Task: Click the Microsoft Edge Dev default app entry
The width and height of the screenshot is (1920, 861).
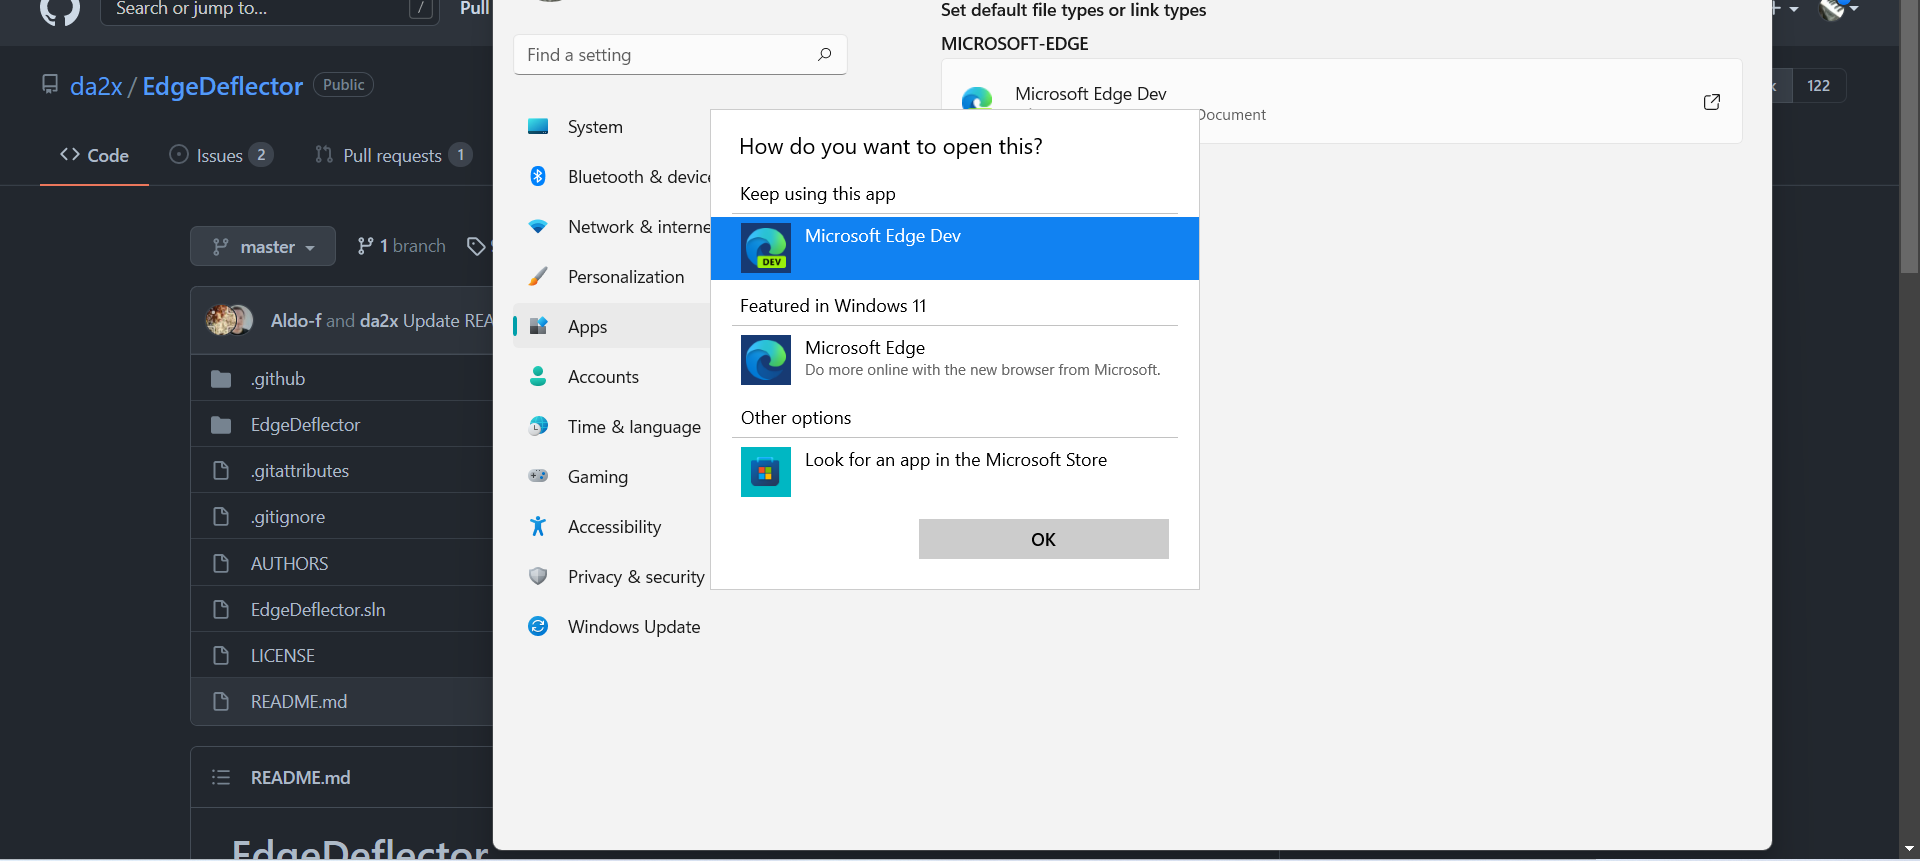Action: (1341, 101)
